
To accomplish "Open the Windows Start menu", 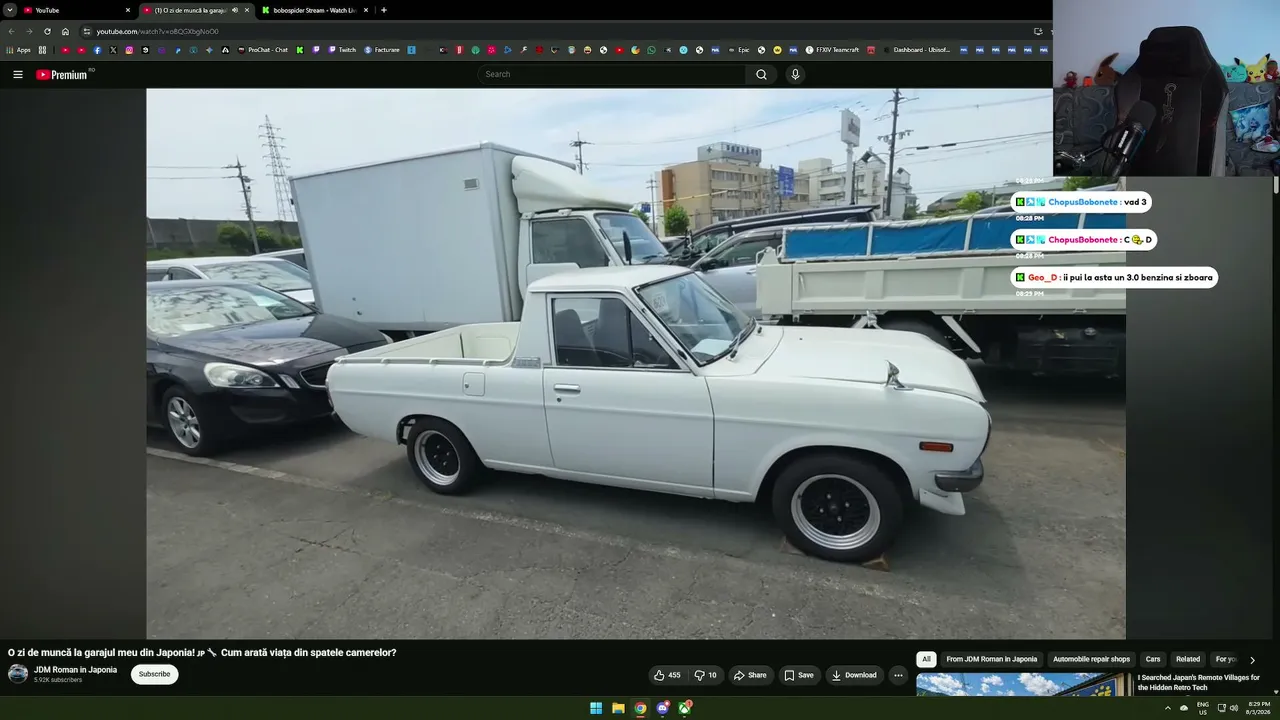I will pyautogui.click(x=596, y=708).
